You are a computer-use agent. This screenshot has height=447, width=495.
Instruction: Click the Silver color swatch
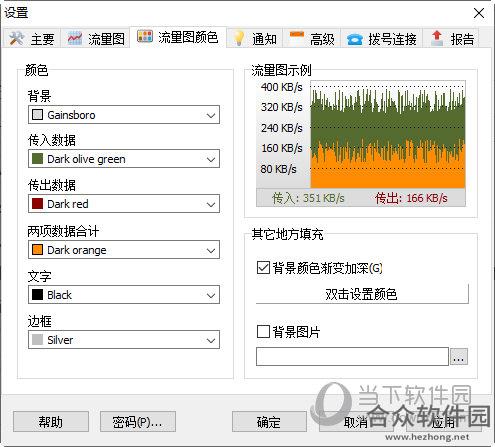[37, 339]
